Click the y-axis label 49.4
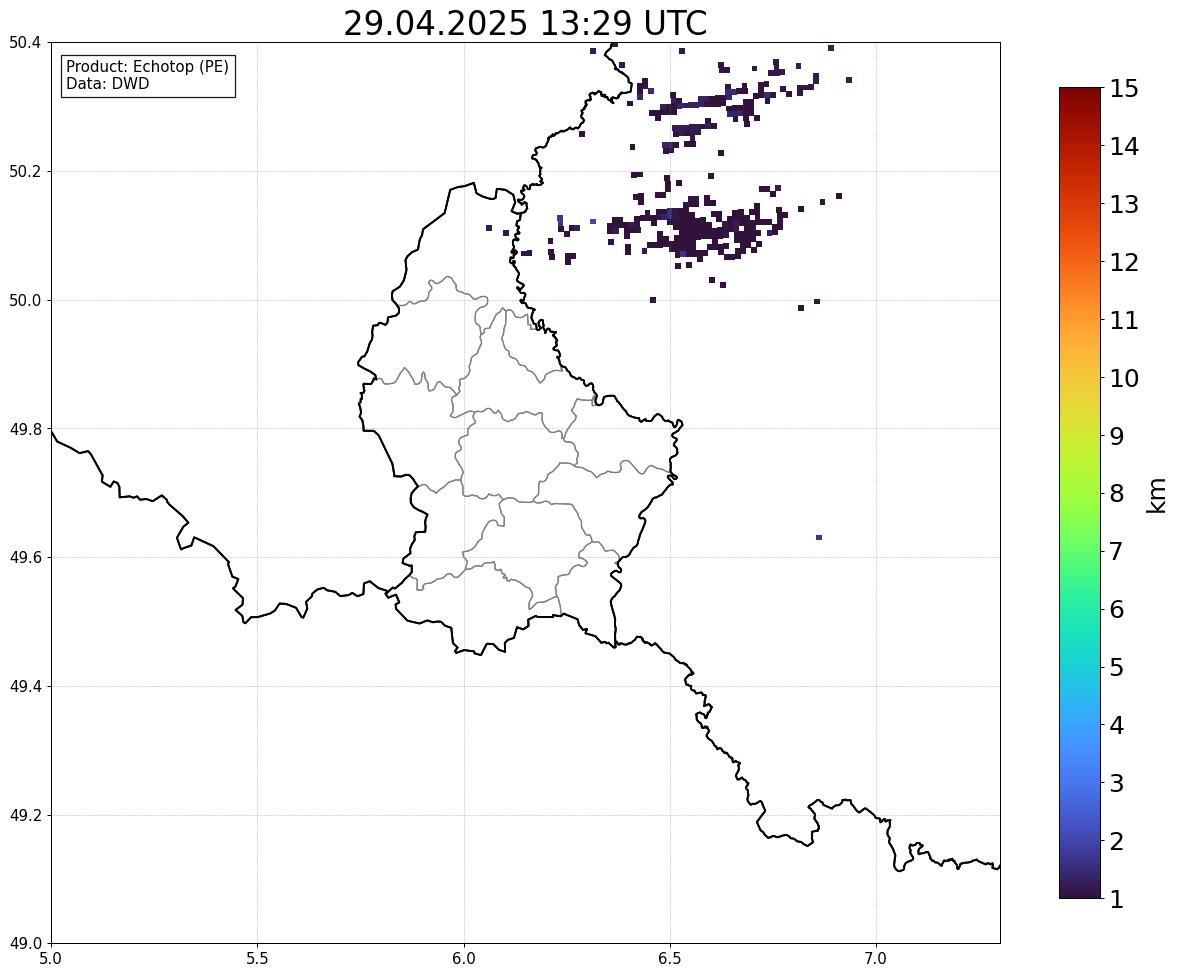Screen dimensions: 1178x976 click(x=24, y=686)
